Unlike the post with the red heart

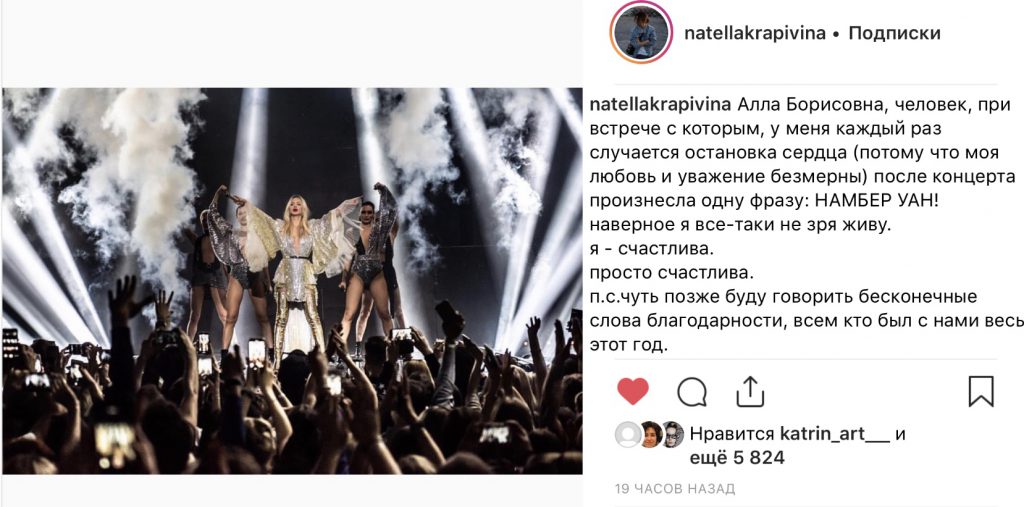632,391
